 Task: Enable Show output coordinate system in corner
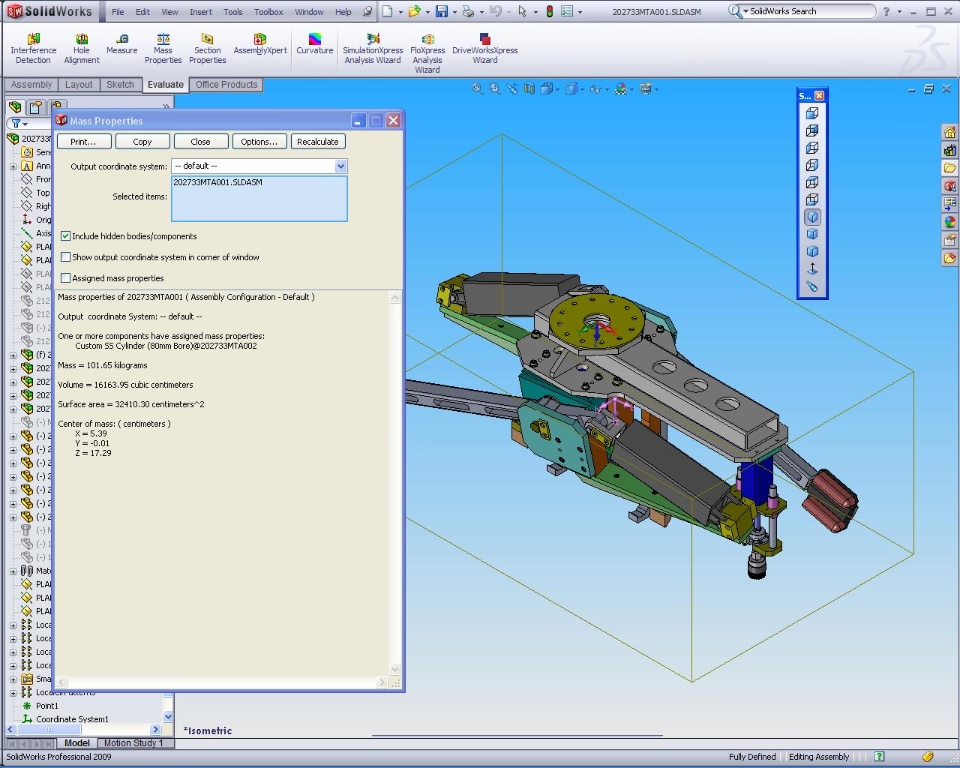pos(66,257)
